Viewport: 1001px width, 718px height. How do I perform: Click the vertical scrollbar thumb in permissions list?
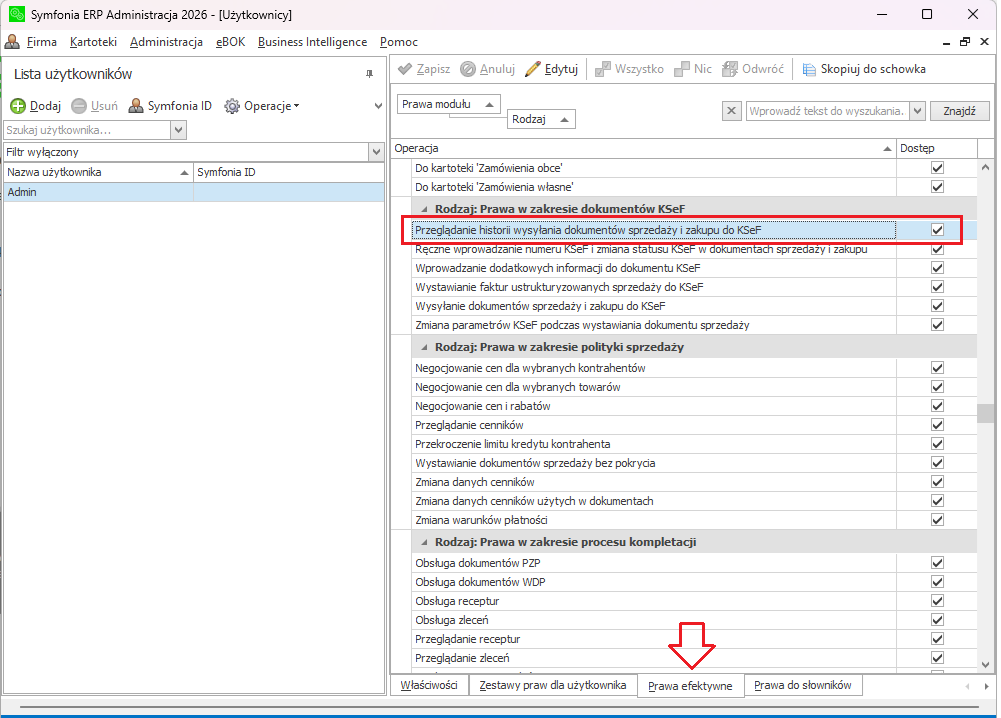(x=985, y=414)
